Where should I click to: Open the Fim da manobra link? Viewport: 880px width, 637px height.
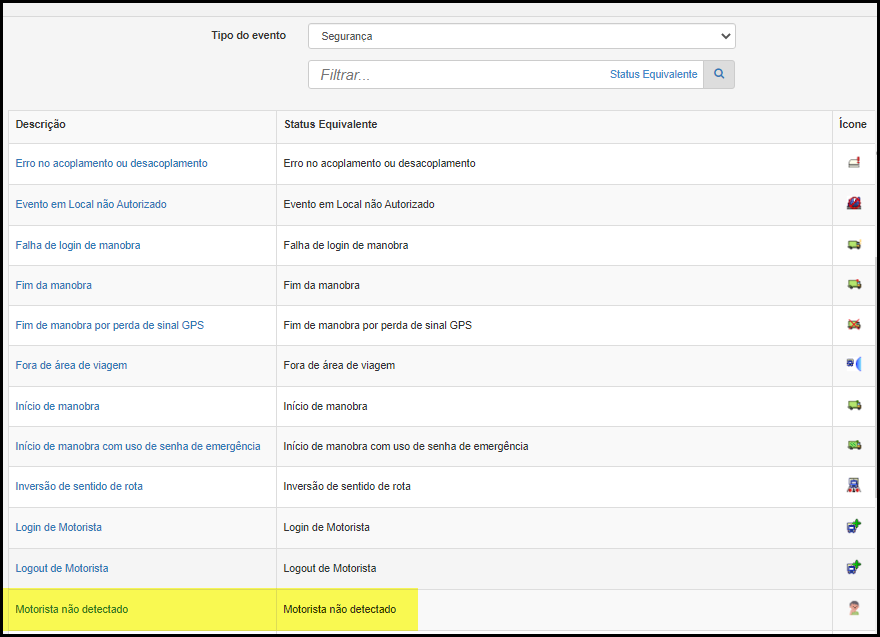coord(53,285)
